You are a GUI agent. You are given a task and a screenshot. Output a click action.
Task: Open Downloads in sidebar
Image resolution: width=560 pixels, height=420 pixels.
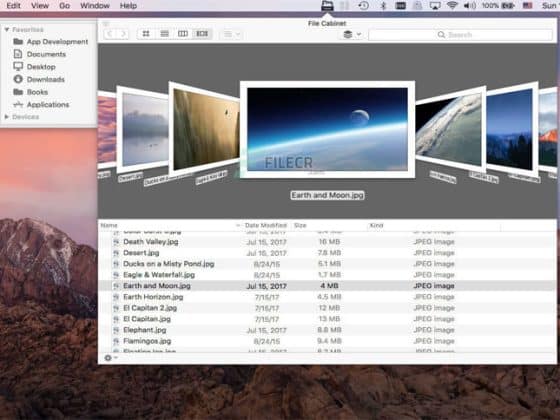39,79
